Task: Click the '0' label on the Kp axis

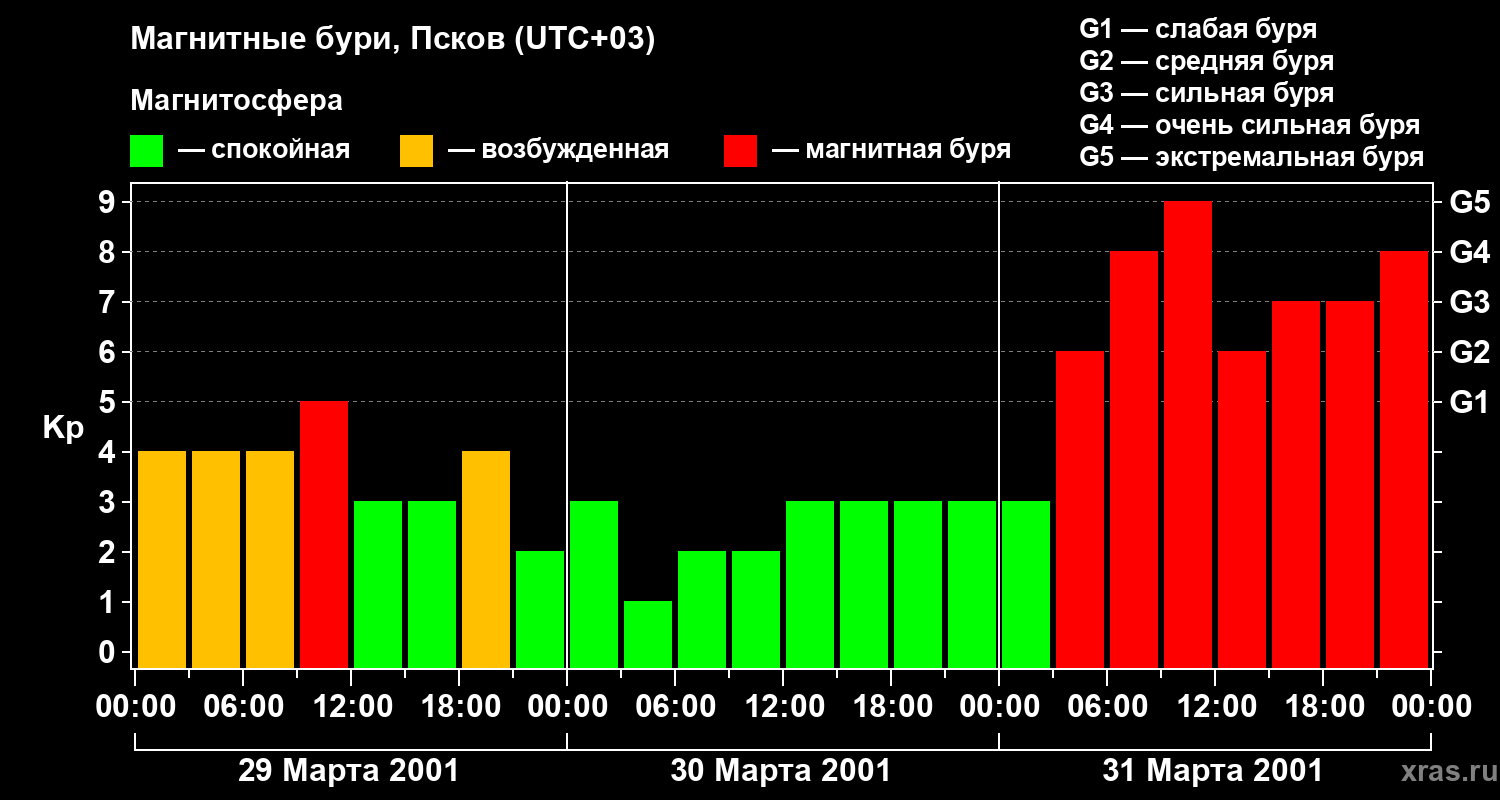Action: 109,652
